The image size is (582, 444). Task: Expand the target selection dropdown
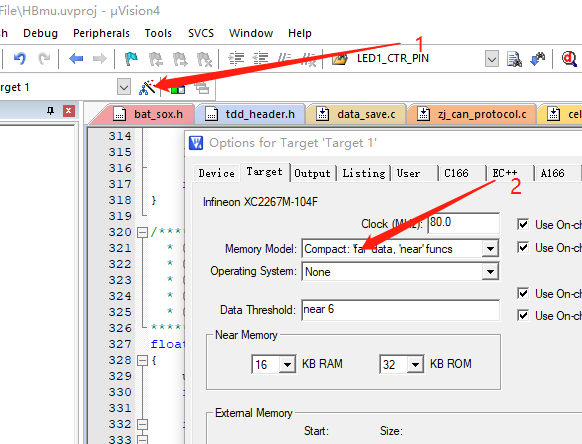[x=124, y=88]
